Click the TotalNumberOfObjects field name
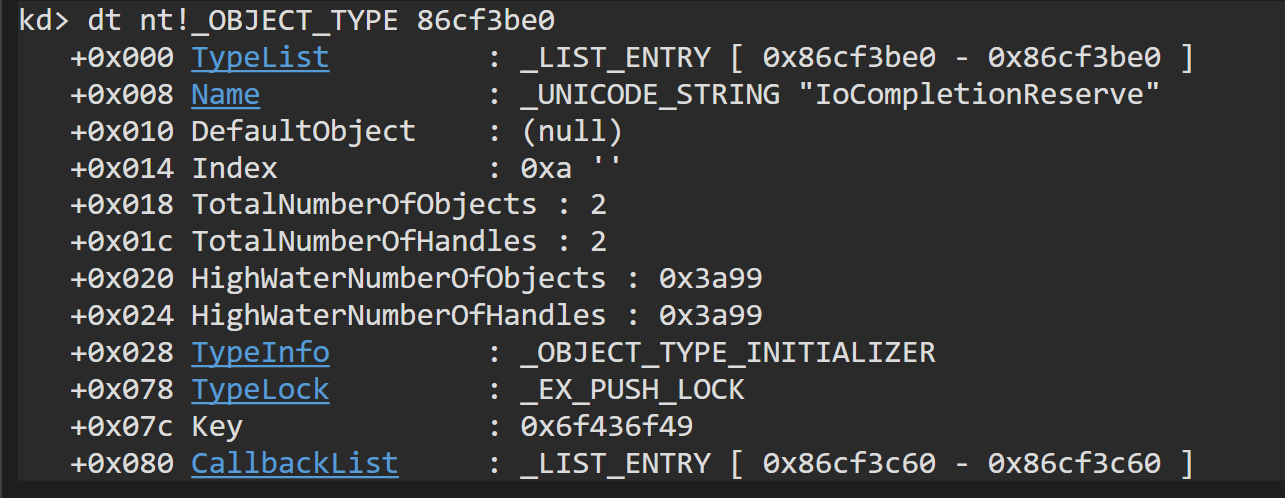 click(364, 206)
